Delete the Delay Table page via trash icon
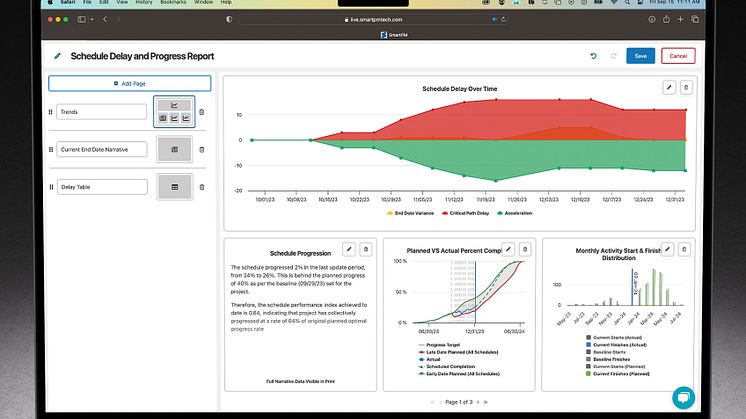This screenshot has height=419, width=746. tap(201, 186)
